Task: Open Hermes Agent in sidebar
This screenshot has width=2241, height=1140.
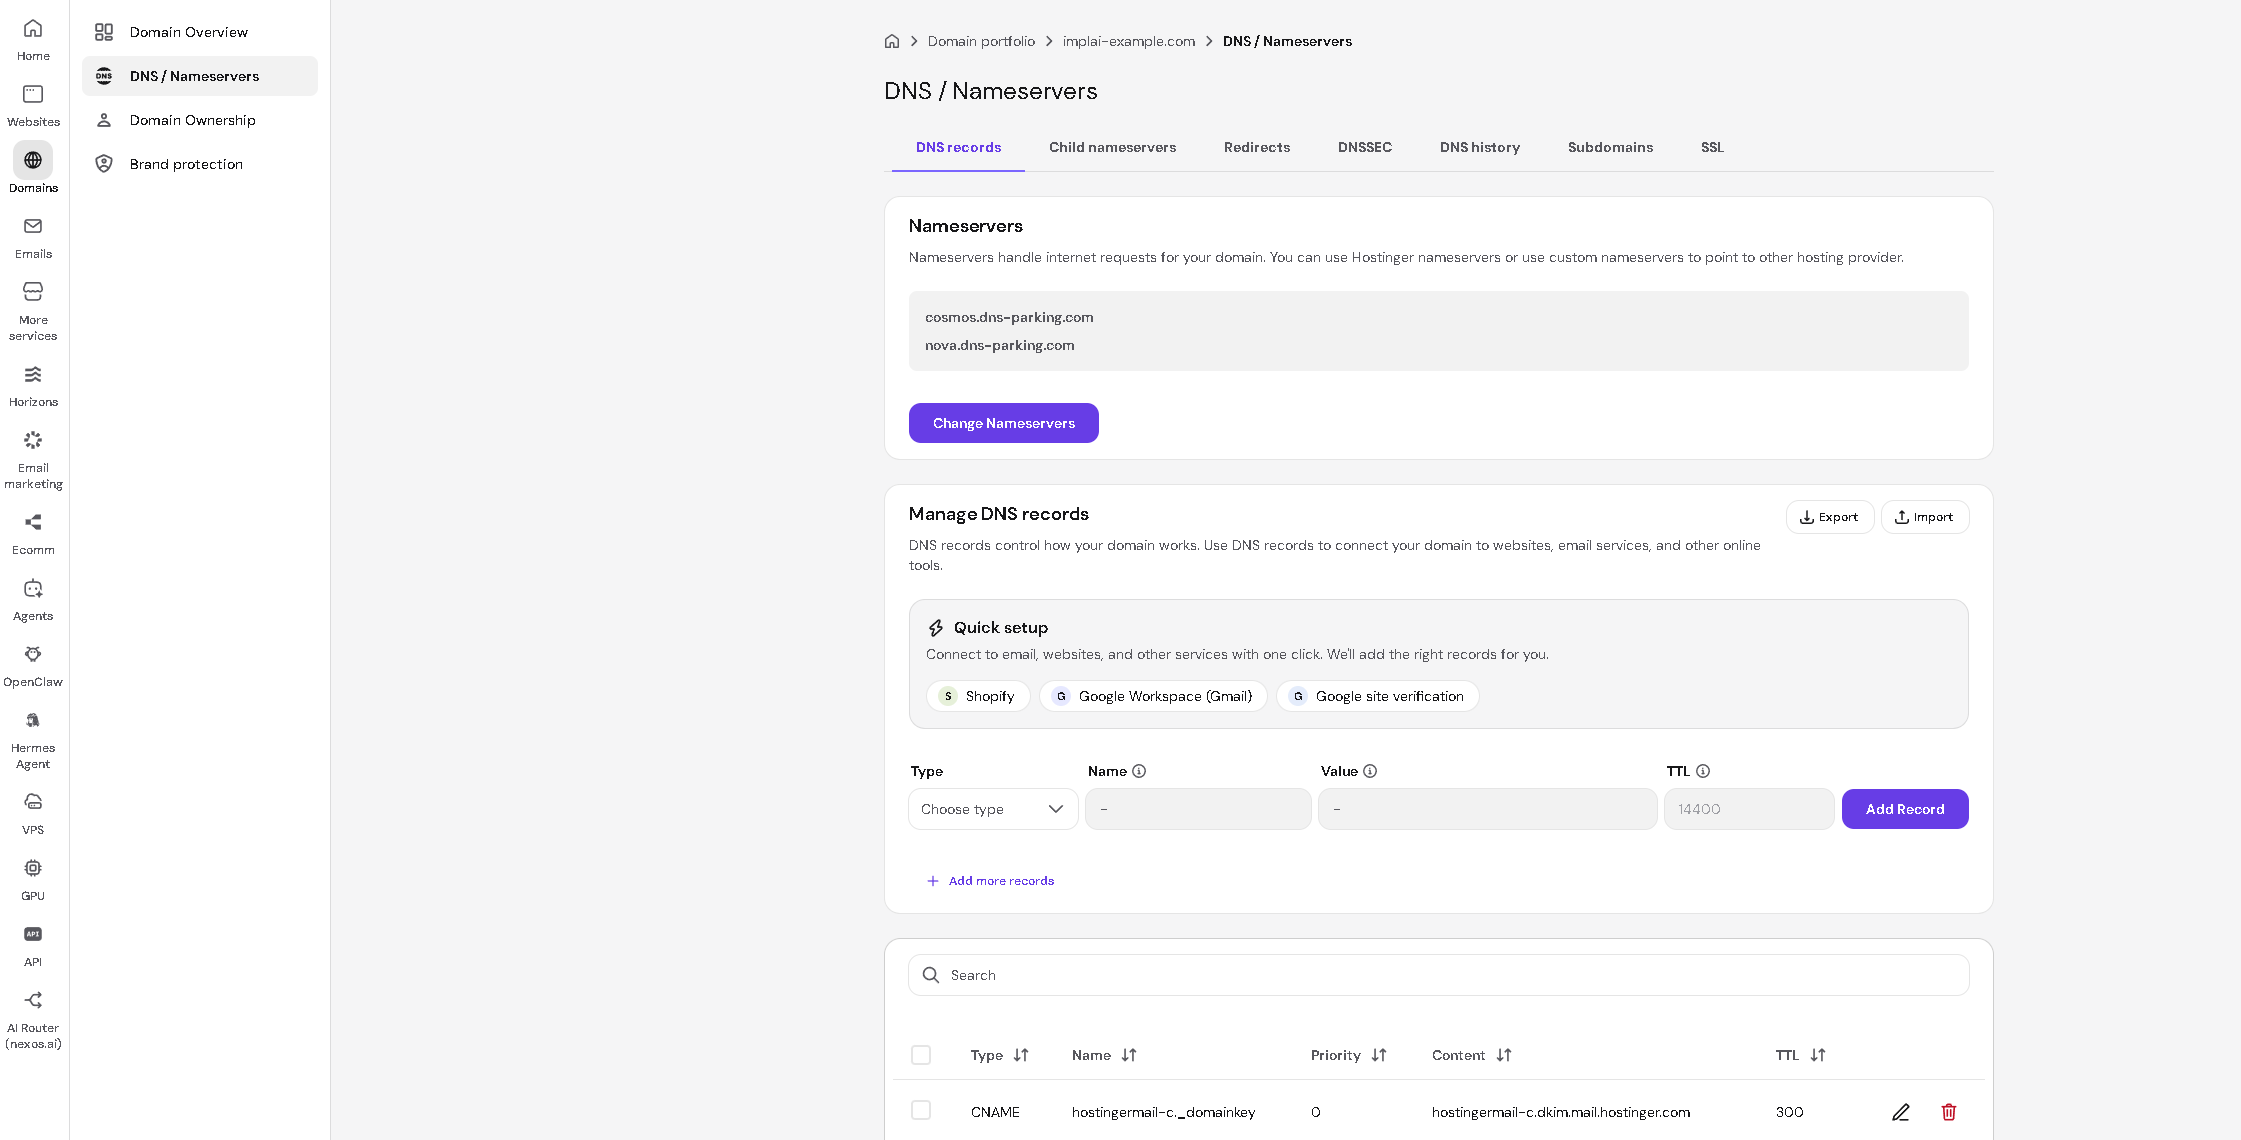Action: point(33,740)
